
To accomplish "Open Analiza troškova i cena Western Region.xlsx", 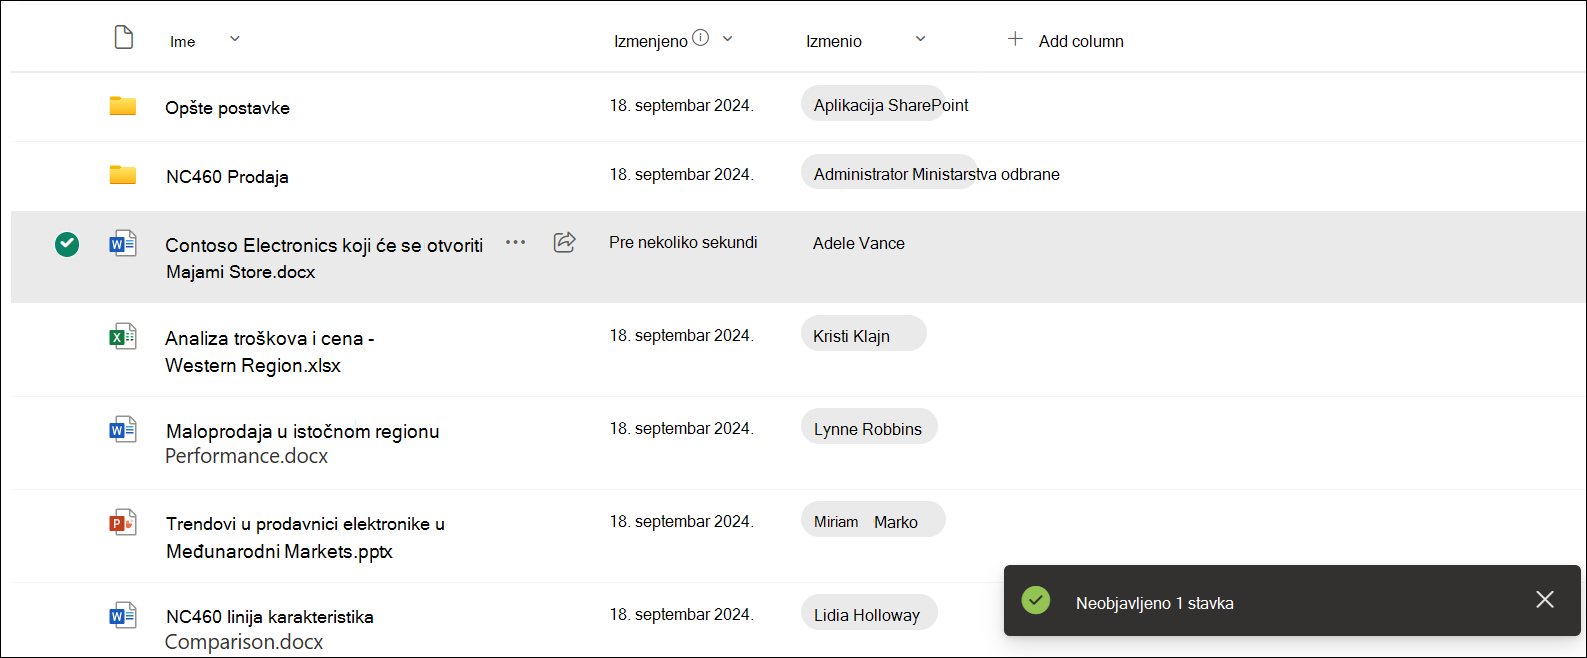I will (x=270, y=352).
